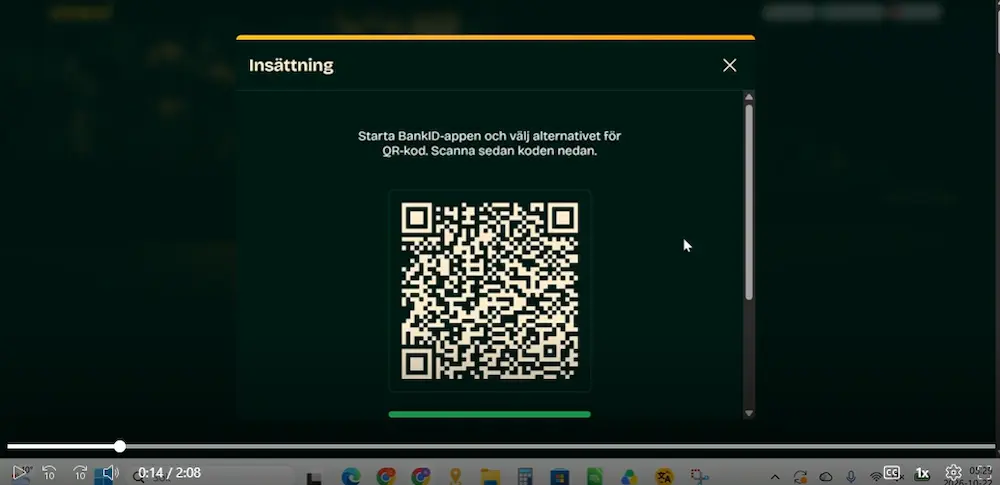This screenshot has width=1000, height=485.
Task: Click the dialog's vertical scrollbar thumb
Action: pyautogui.click(x=749, y=202)
